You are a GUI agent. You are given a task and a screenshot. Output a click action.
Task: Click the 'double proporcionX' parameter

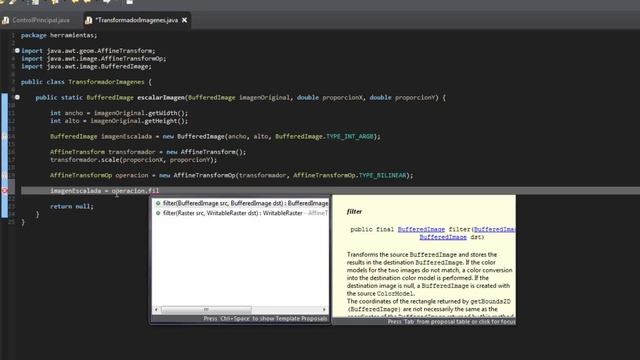coord(329,97)
